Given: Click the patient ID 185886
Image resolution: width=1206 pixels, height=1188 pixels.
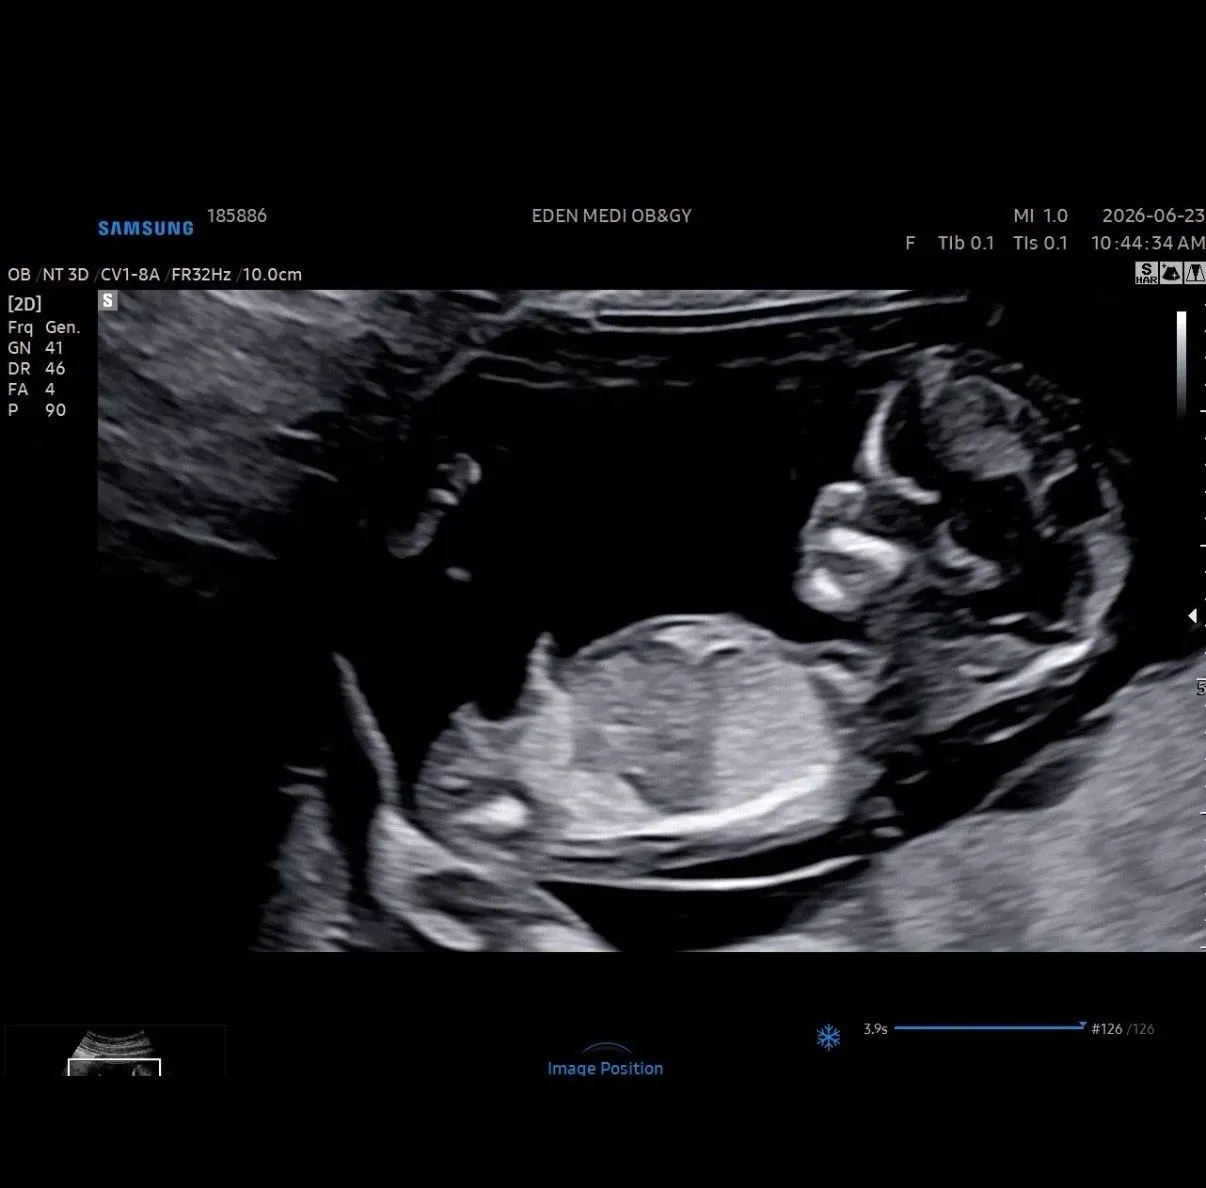Looking at the screenshot, I should click(237, 215).
